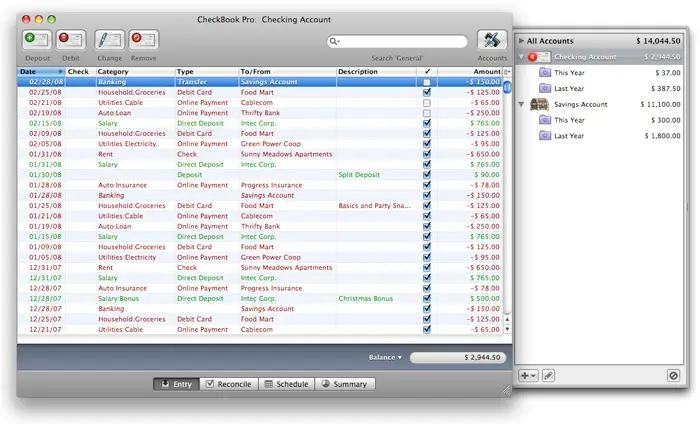Click the This Year folder icon under Checking
700x424 pixels.
[545, 72]
